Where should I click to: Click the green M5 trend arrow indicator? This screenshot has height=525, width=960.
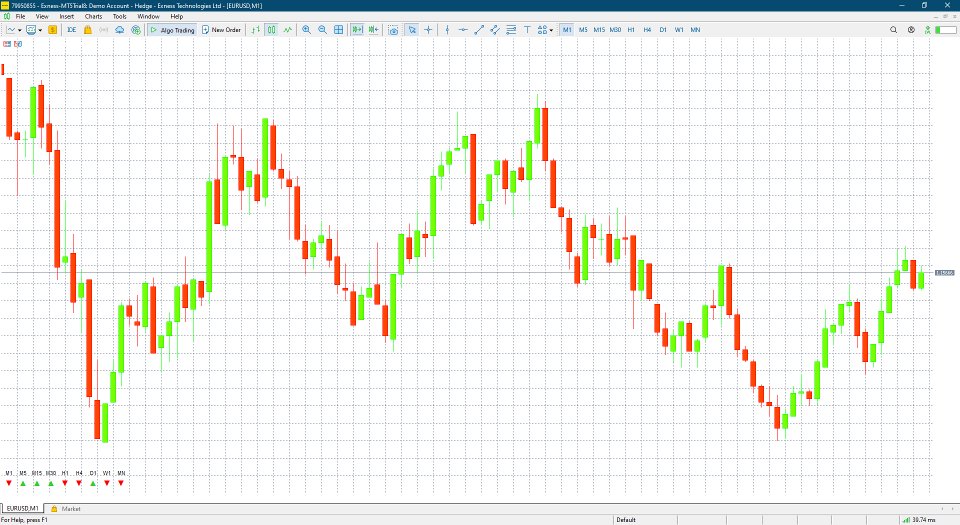tap(23, 483)
